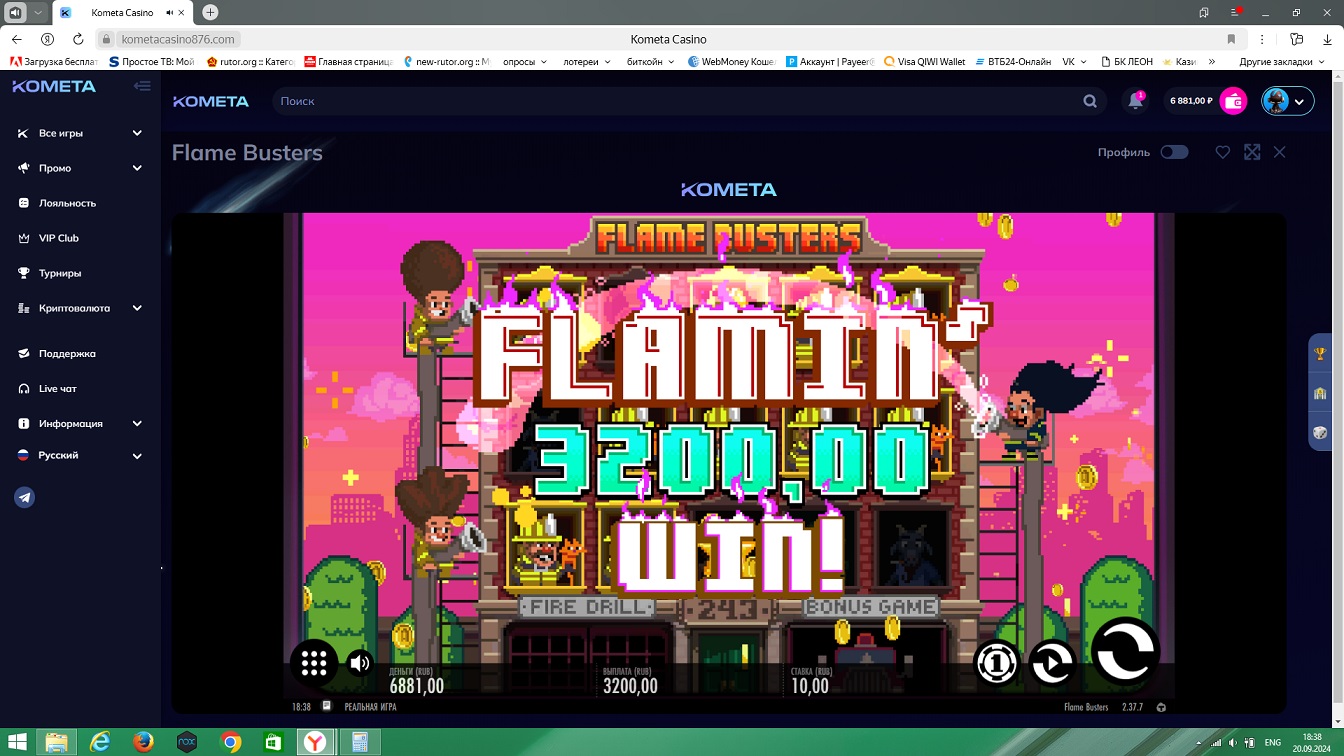Open the game menu grid button
Image resolution: width=1344 pixels, height=756 pixels.
314,662
